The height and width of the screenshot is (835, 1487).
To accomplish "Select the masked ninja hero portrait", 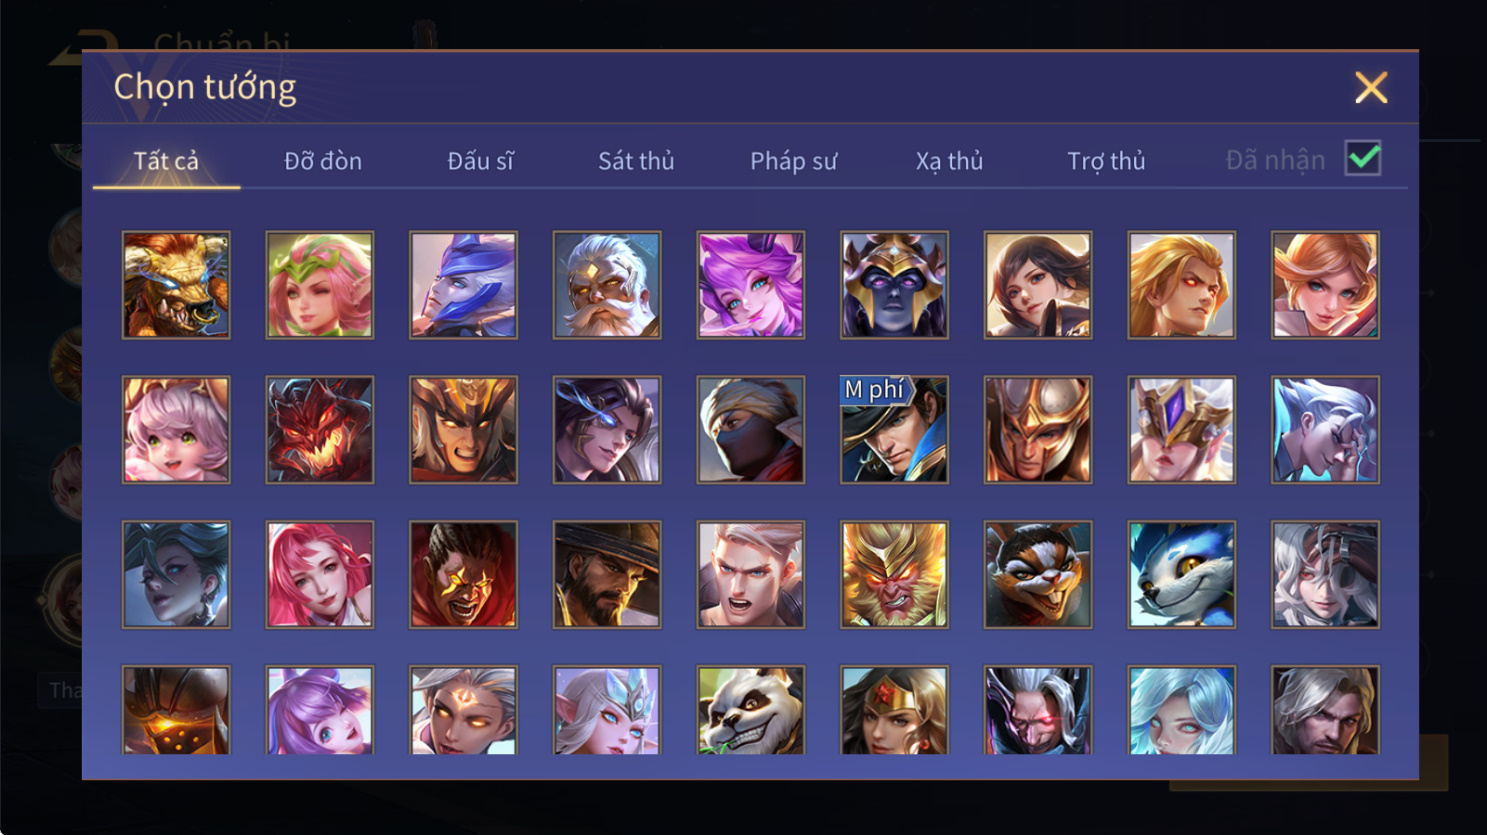I will coord(750,430).
